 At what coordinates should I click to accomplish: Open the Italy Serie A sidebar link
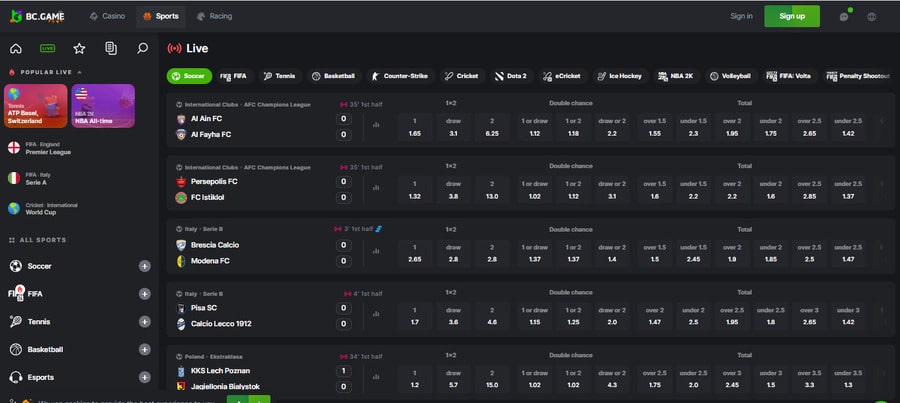pyautogui.click(x=40, y=179)
